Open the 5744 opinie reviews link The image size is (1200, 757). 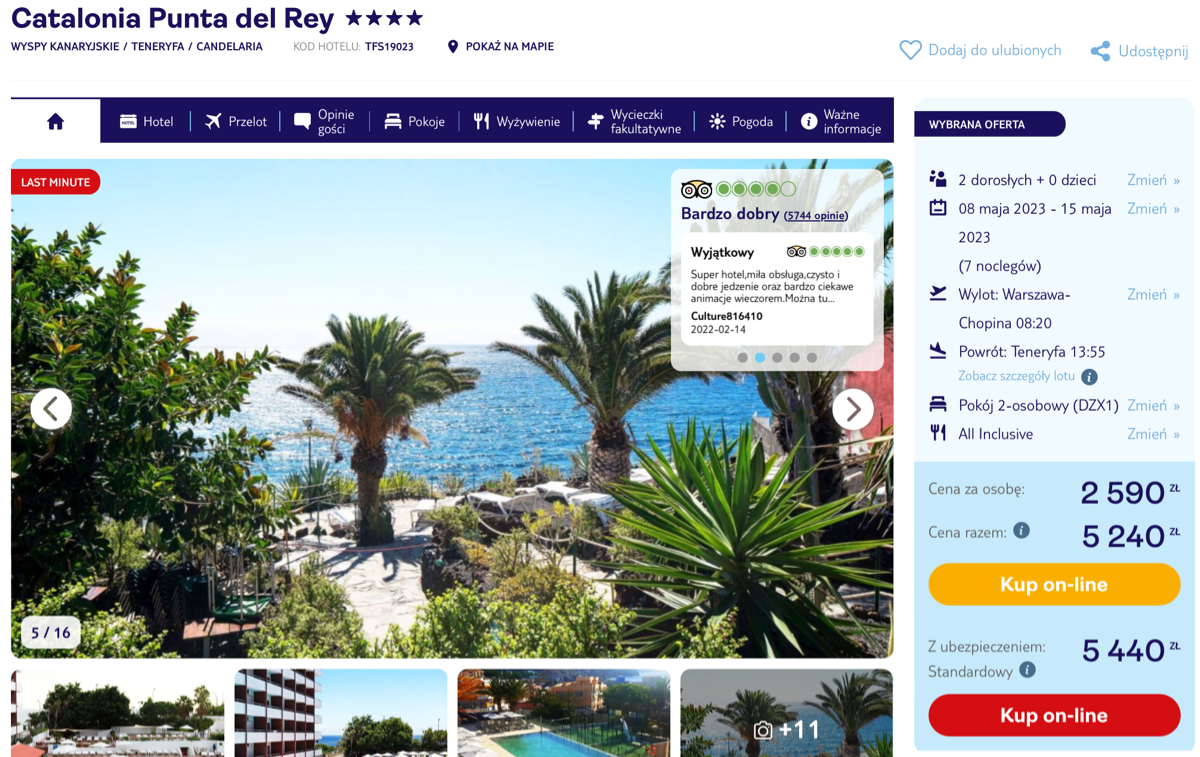coord(816,215)
